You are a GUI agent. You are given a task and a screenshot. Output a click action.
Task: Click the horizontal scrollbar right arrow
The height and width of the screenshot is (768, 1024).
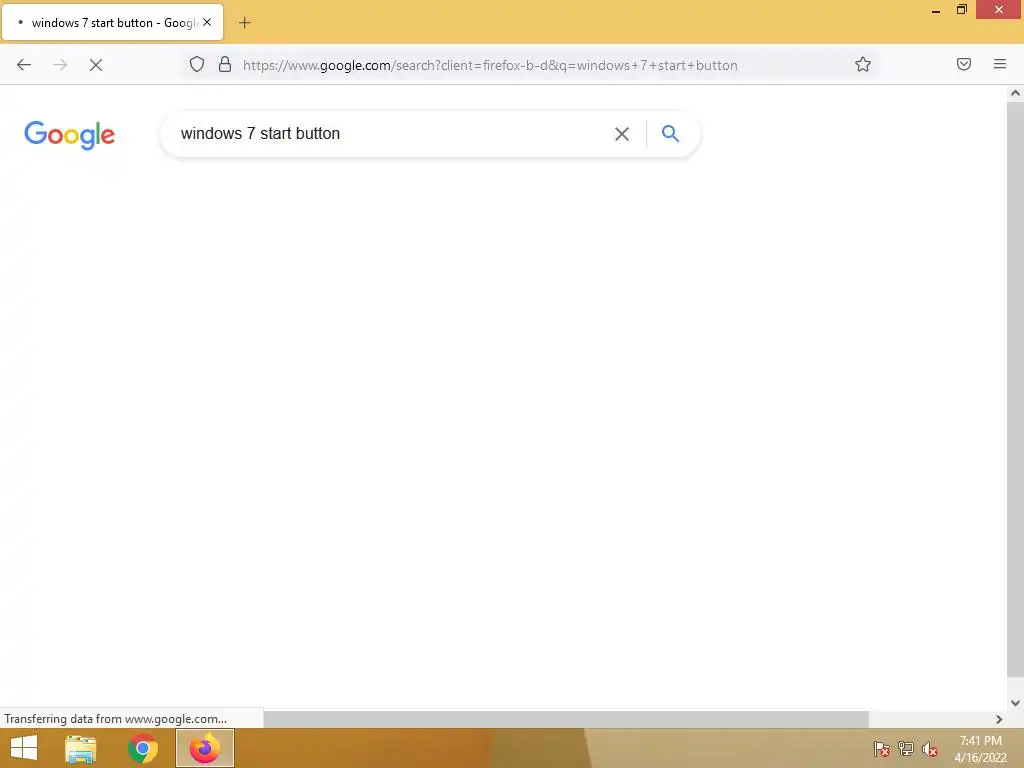tap(999, 719)
